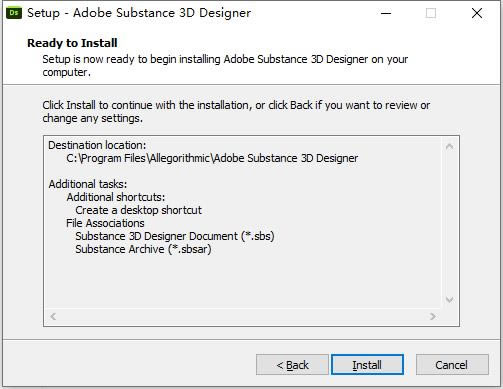The image size is (503, 389).
Task: Click the 'Ready to Install' heading
Action: [x=72, y=43]
